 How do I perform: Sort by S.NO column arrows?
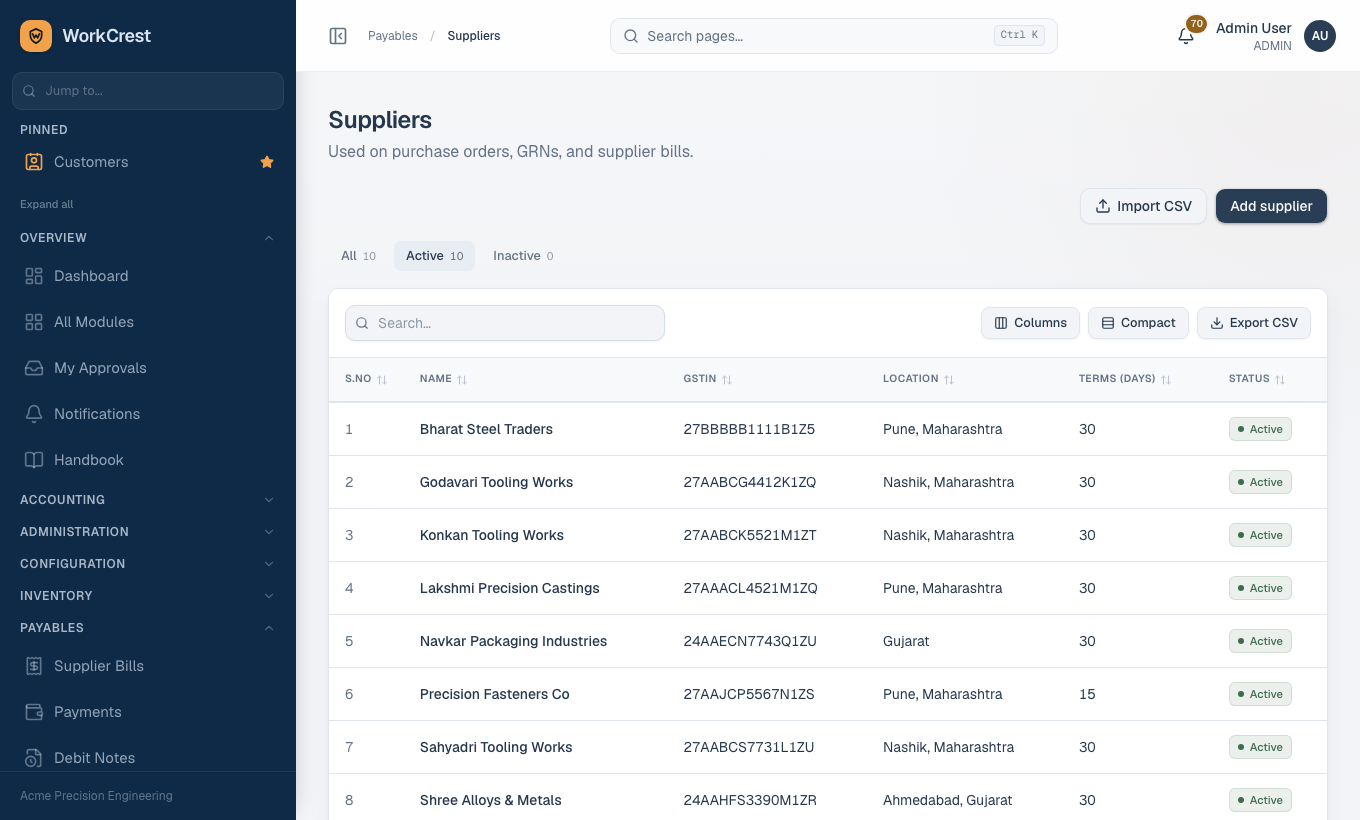382,380
